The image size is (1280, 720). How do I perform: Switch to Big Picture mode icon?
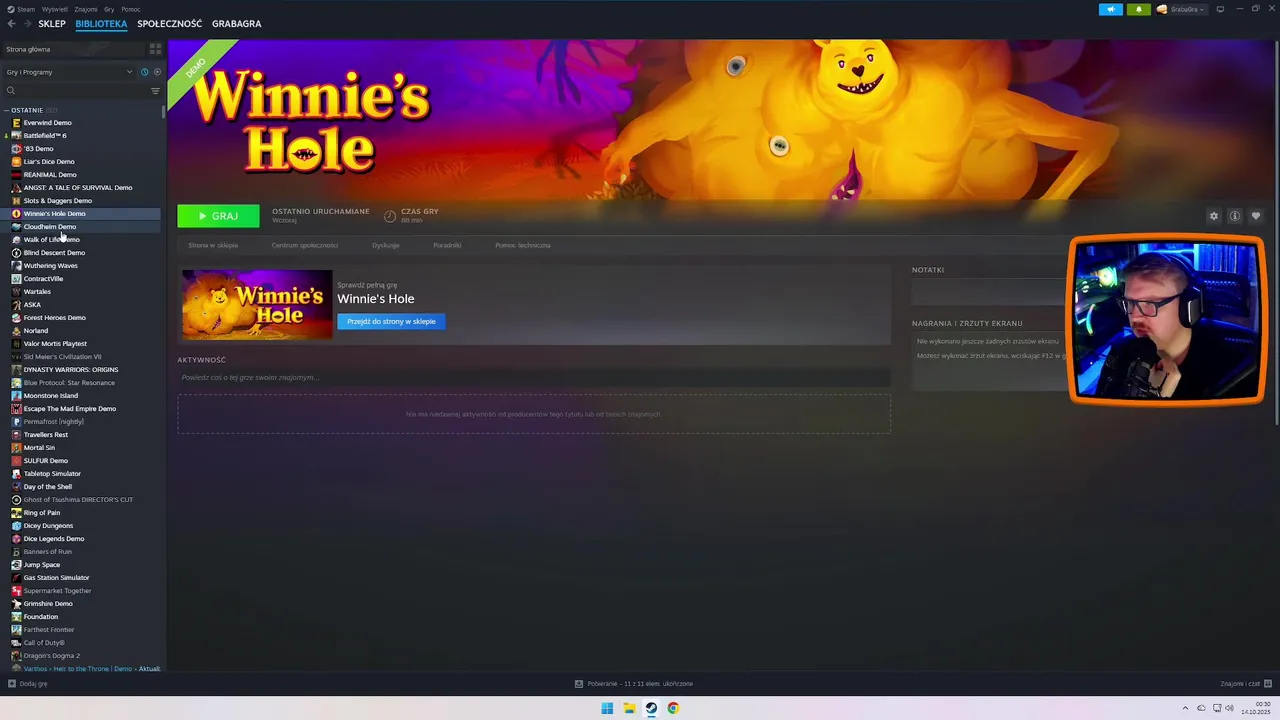pyautogui.click(x=1220, y=9)
